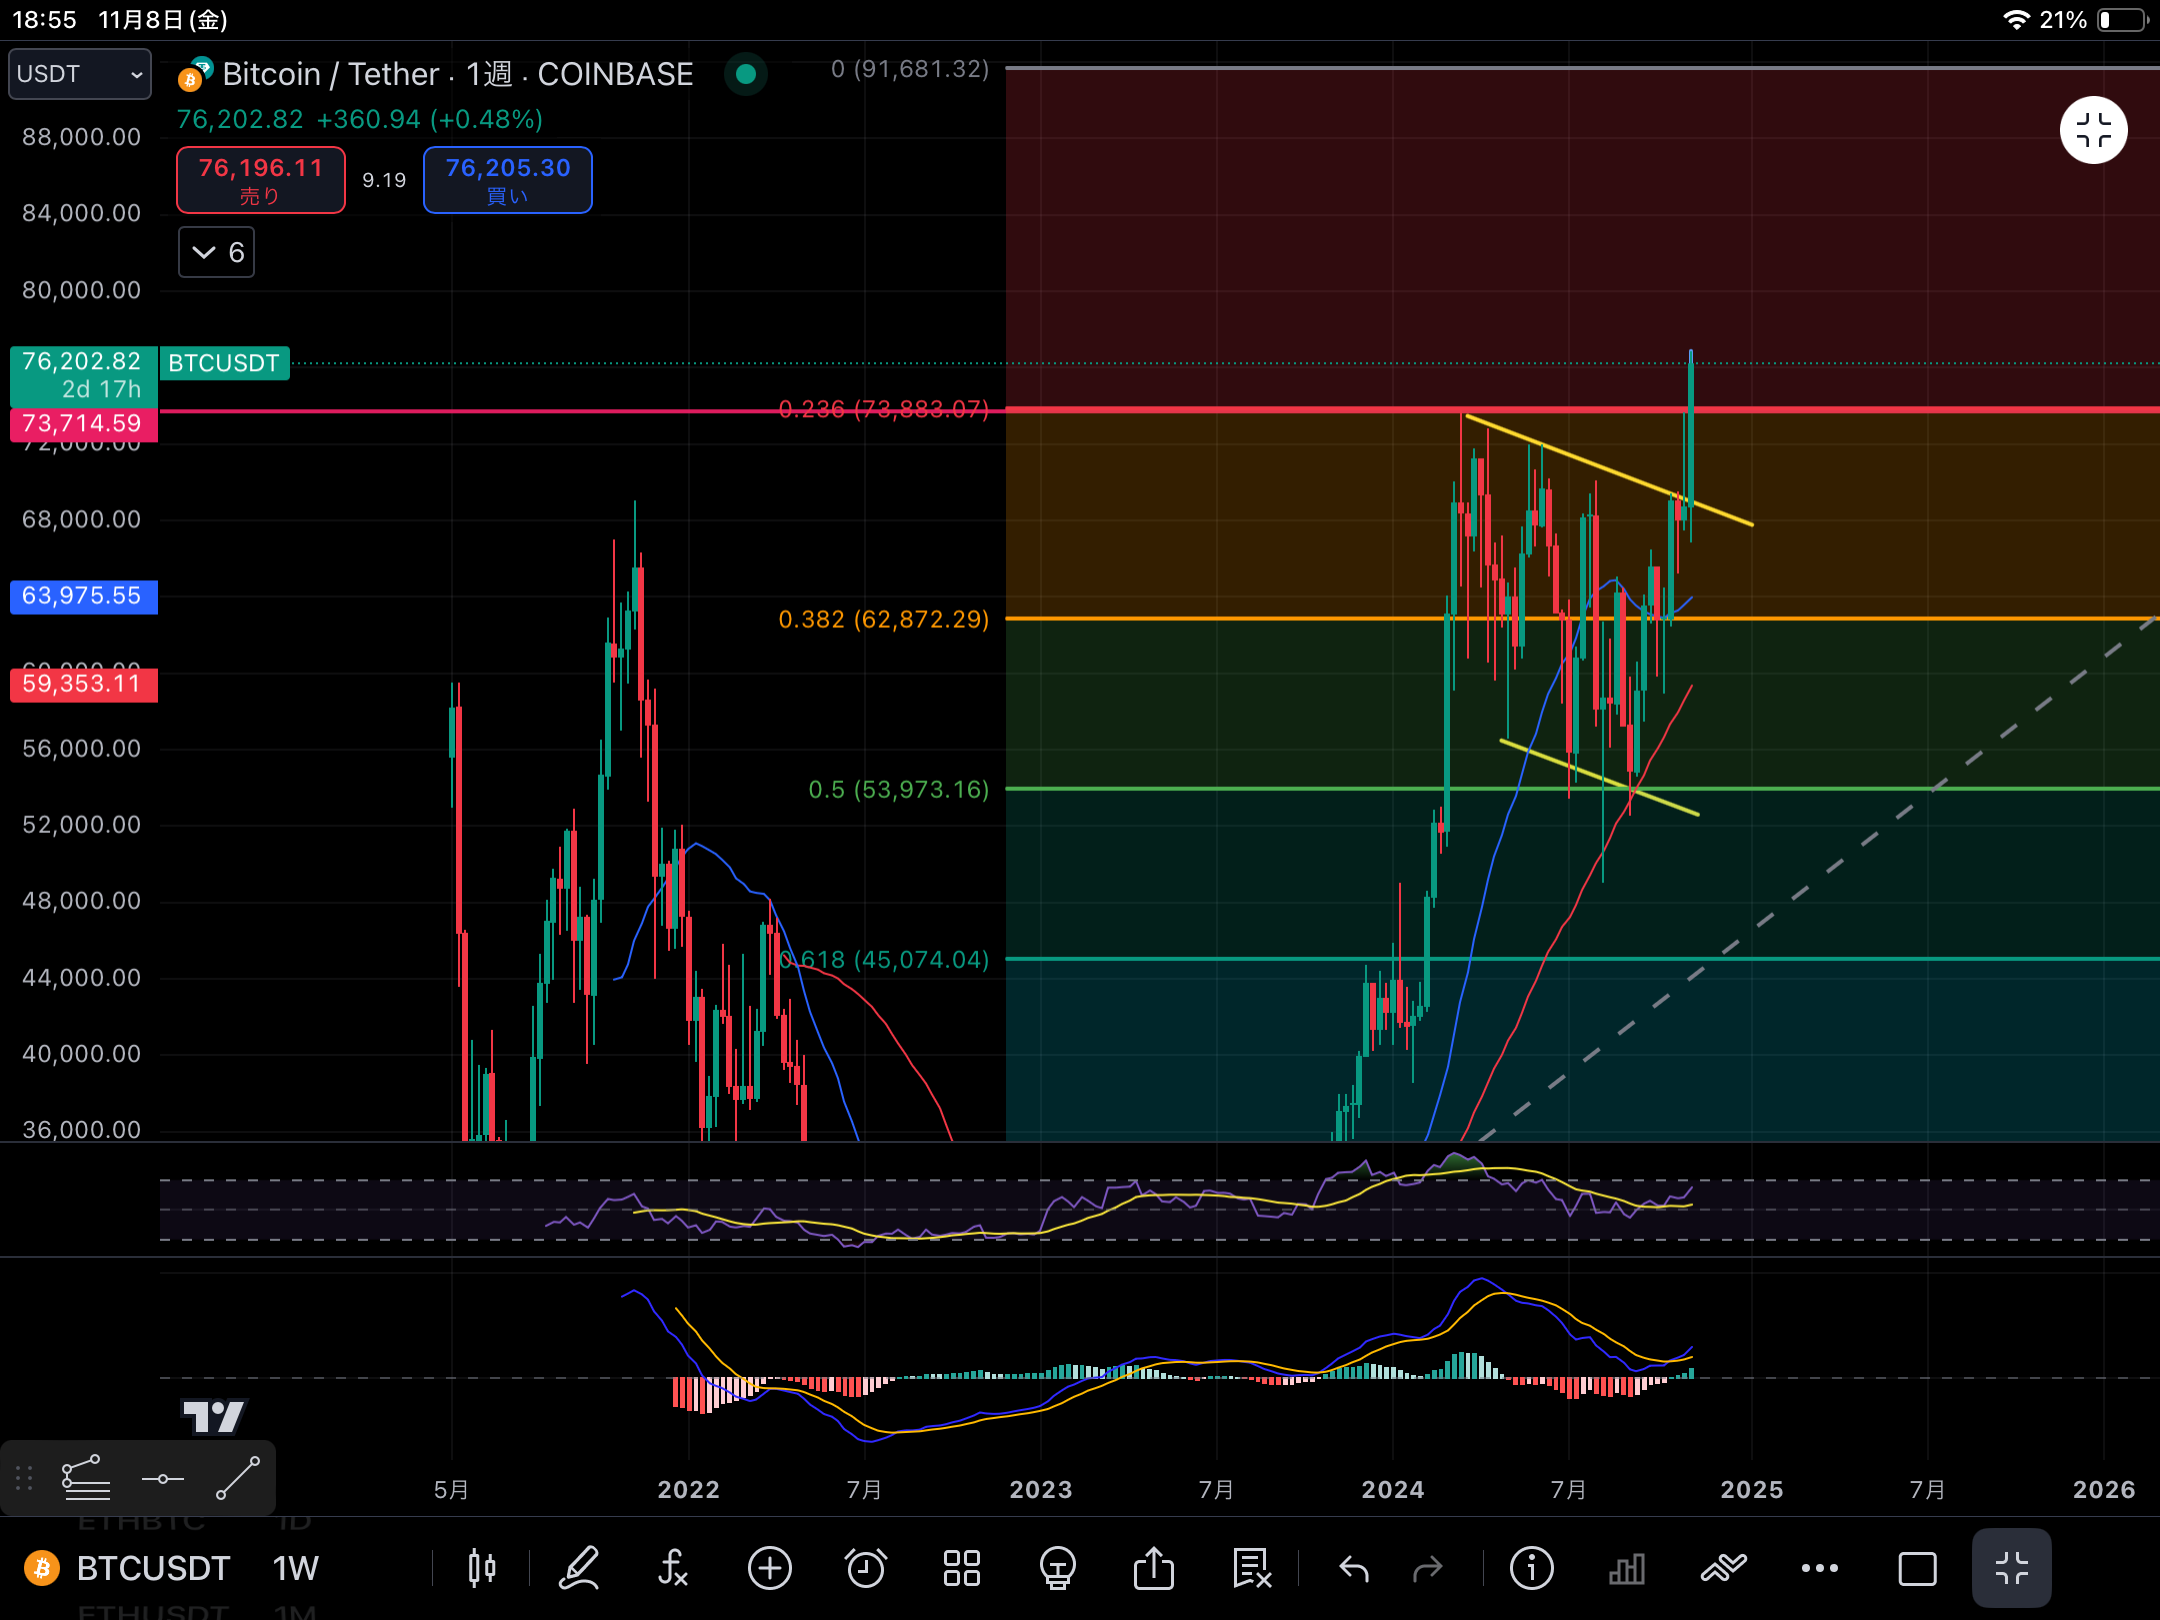Tap the TradingView logo watermark button

pyautogui.click(x=213, y=1415)
